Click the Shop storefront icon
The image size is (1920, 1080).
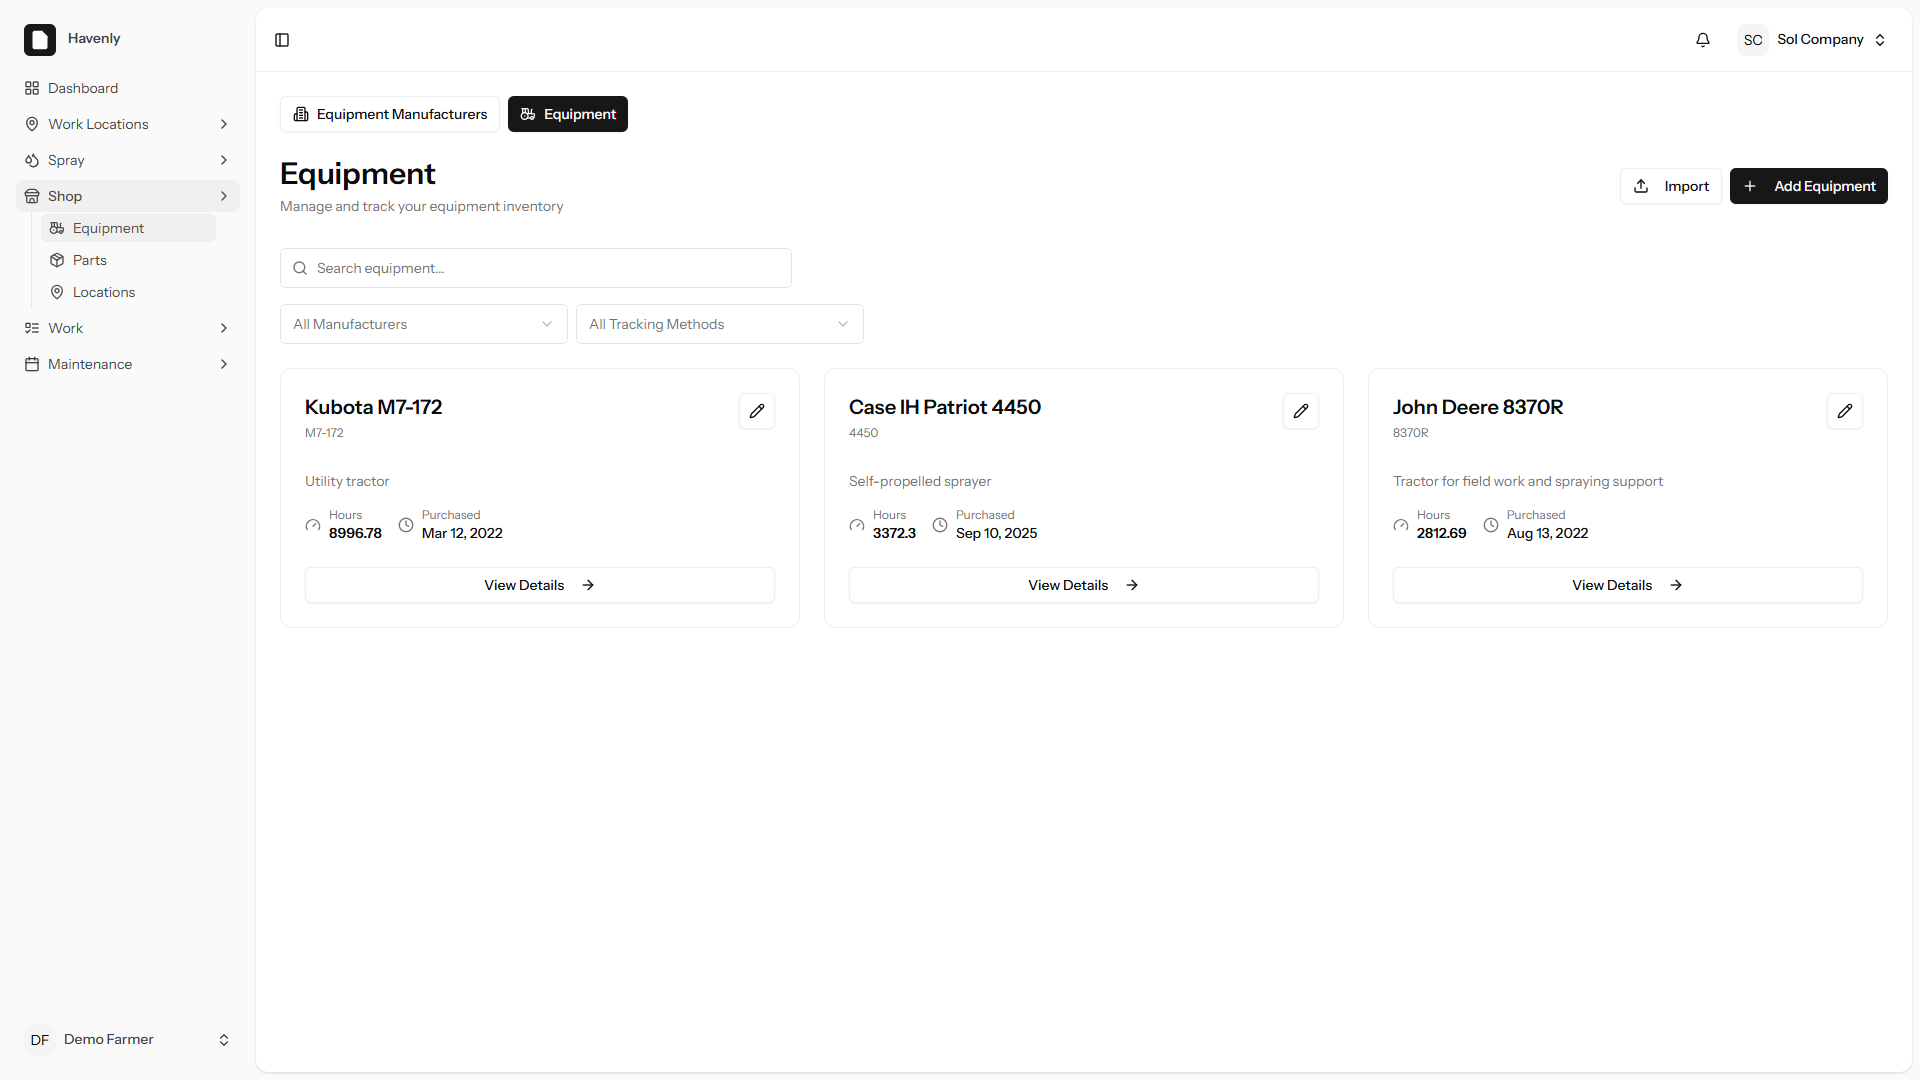tap(32, 196)
